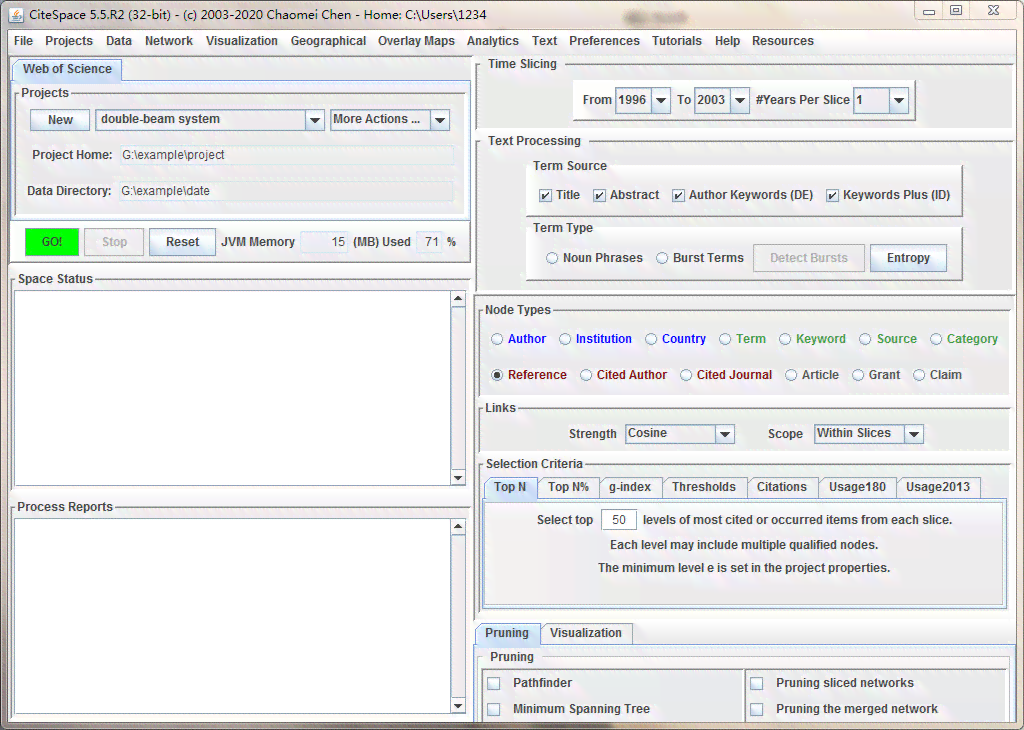
Task: Toggle the Title term source checkbox
Action: [x=545, y=195]
